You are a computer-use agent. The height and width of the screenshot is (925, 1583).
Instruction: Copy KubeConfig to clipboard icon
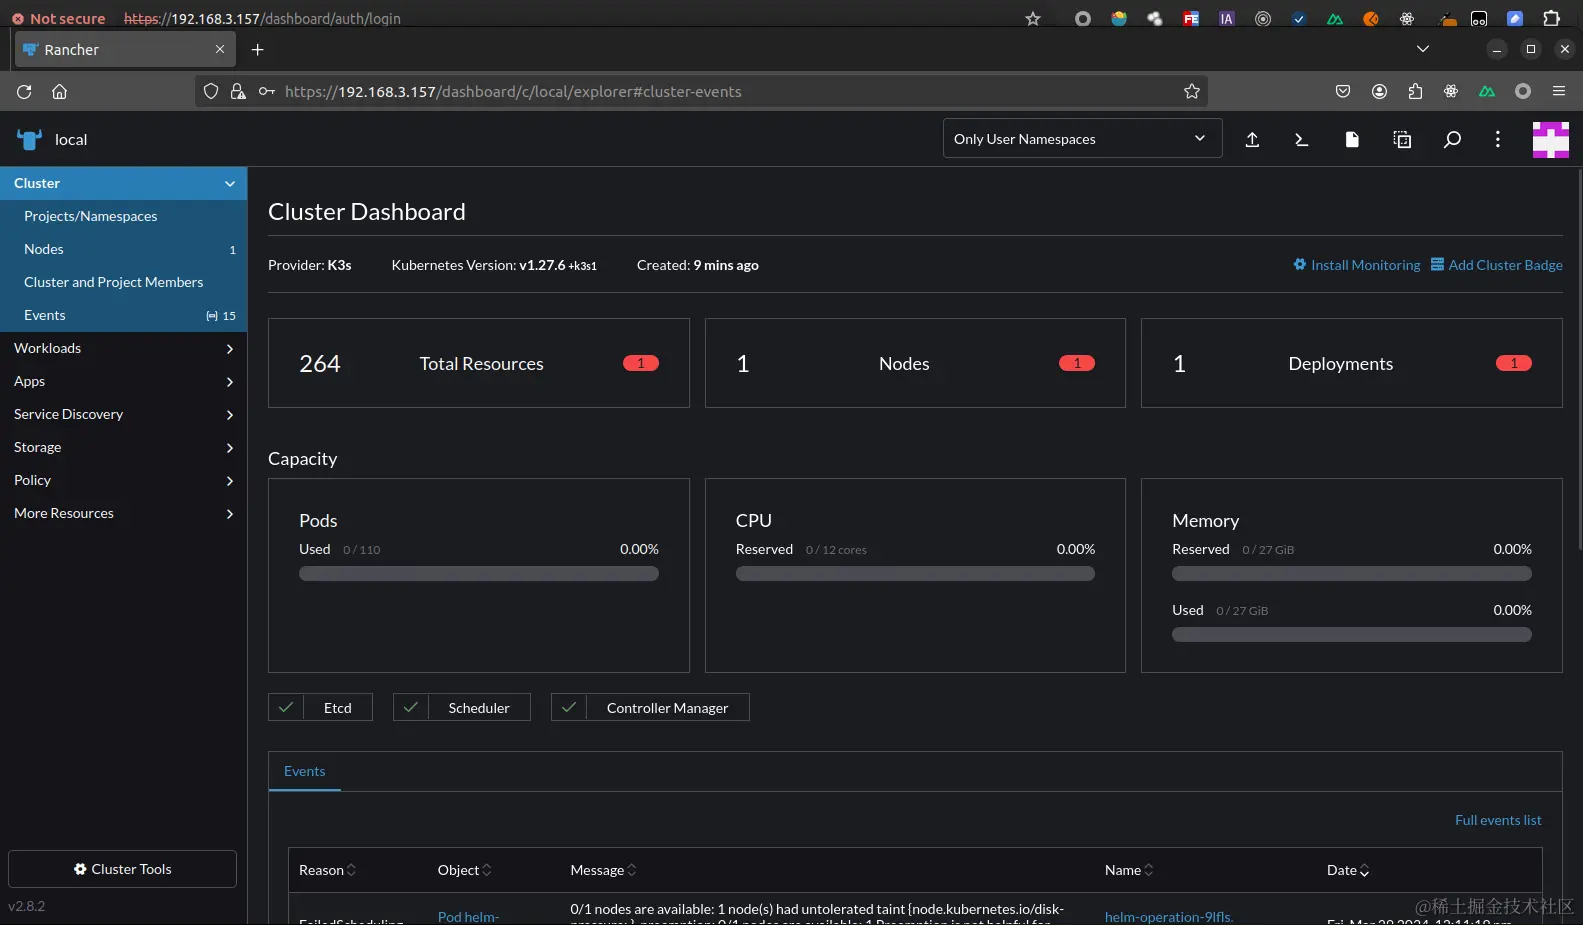1402,139
